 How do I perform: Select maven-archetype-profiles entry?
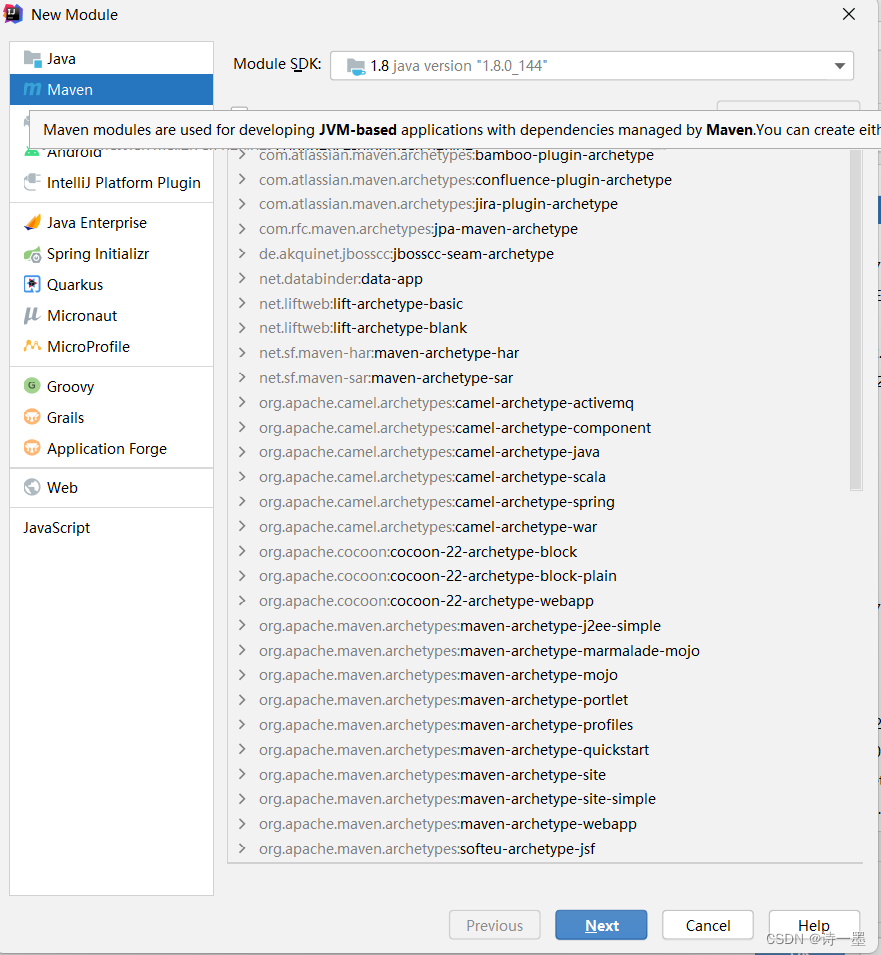click(446, 725)
